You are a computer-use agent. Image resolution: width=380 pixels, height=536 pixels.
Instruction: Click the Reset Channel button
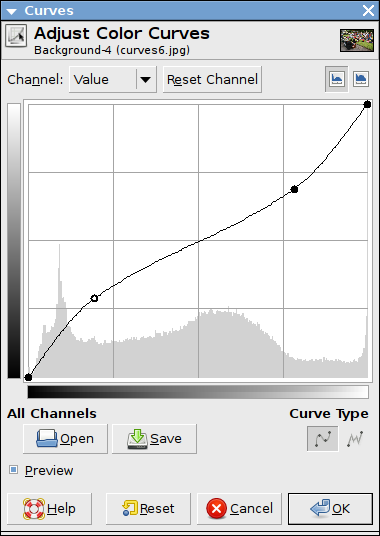[x=212, y=79]
